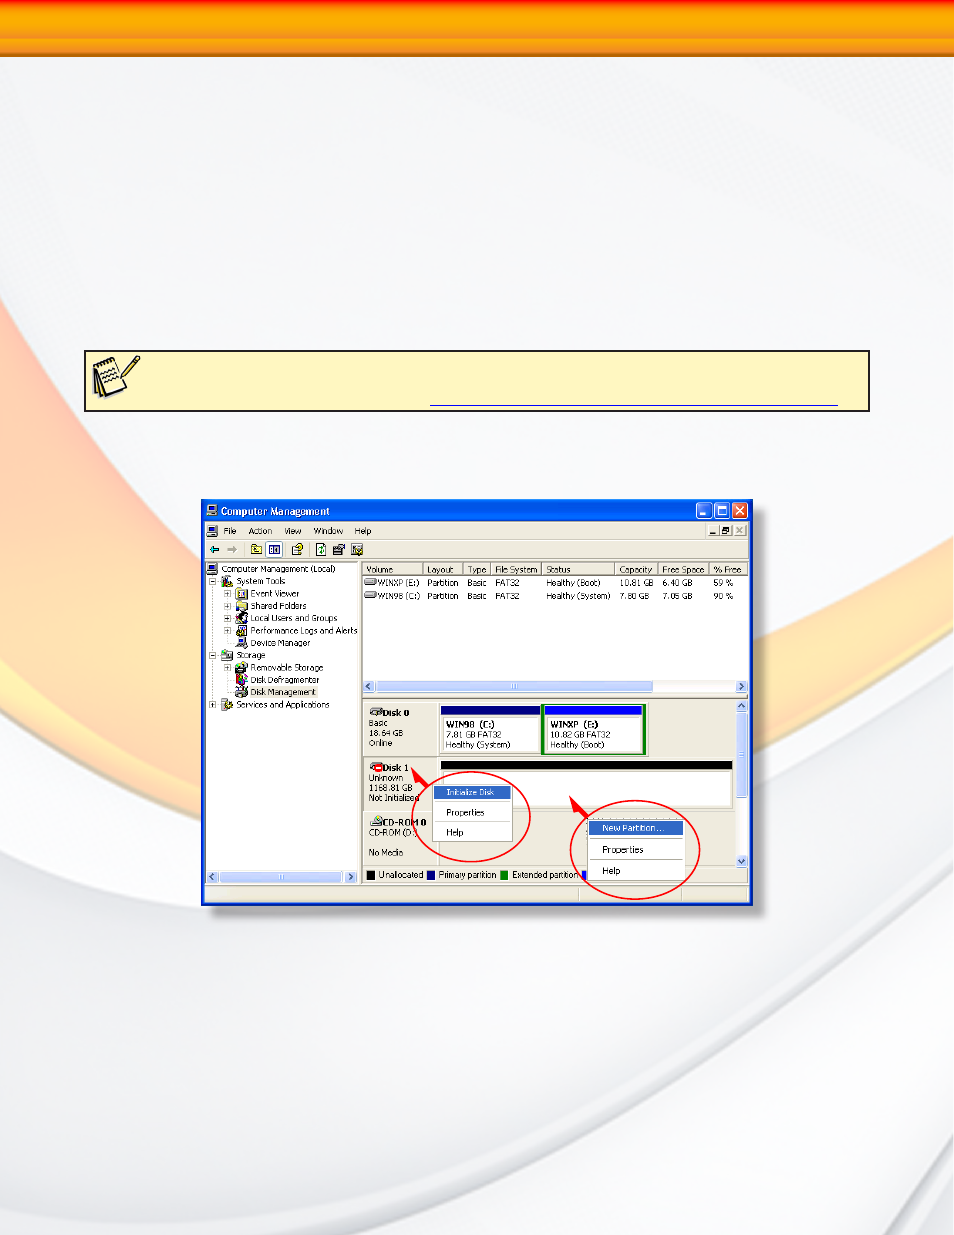Click the Disk 1 not-initialized disk icon
Viewport: 954px width, 1235px height.
(x=376, y=767)
